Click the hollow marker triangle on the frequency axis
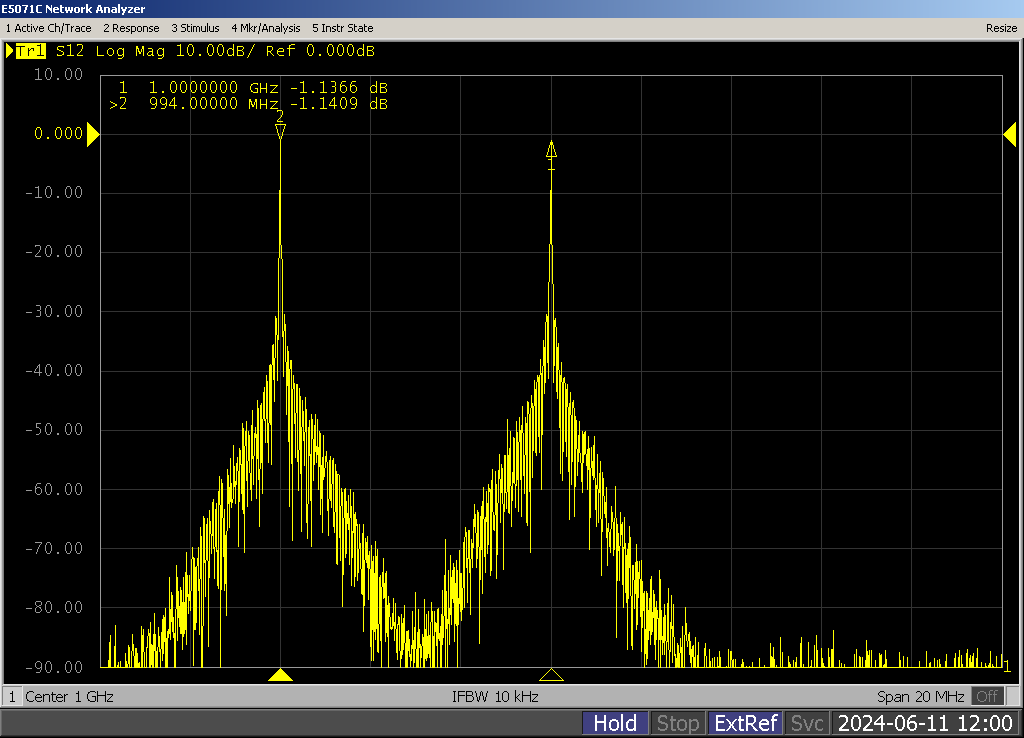 click(551, 675)
